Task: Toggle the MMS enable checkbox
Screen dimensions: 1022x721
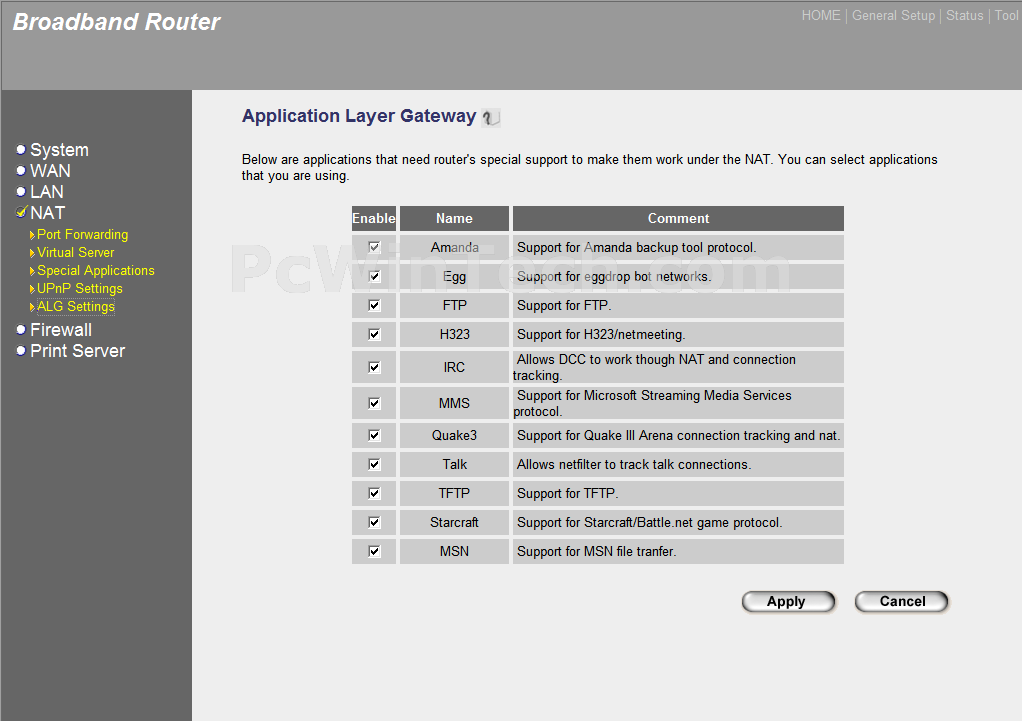Action: click(374, 403)
